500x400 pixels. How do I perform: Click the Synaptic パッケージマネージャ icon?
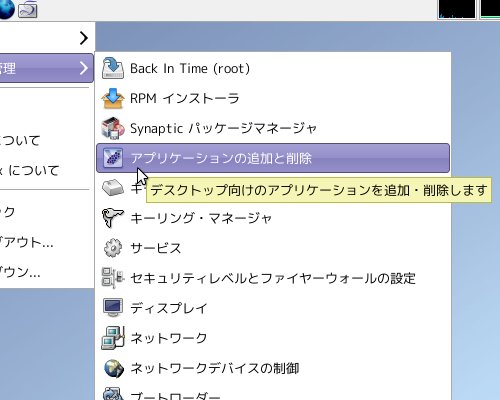[113, 128]
